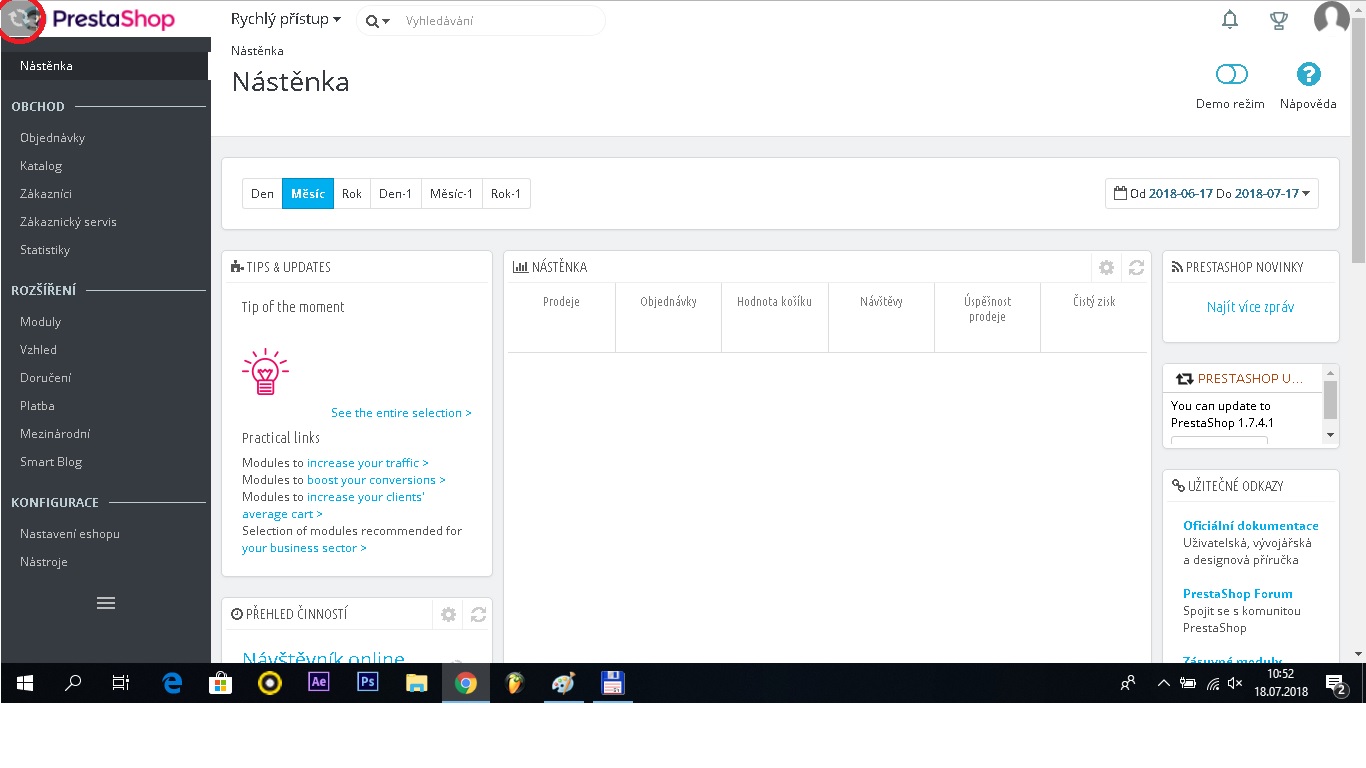The image size is (1366, 768).
Task: Click the 'Najít více zpráv' link
Action: point(1250,307)
